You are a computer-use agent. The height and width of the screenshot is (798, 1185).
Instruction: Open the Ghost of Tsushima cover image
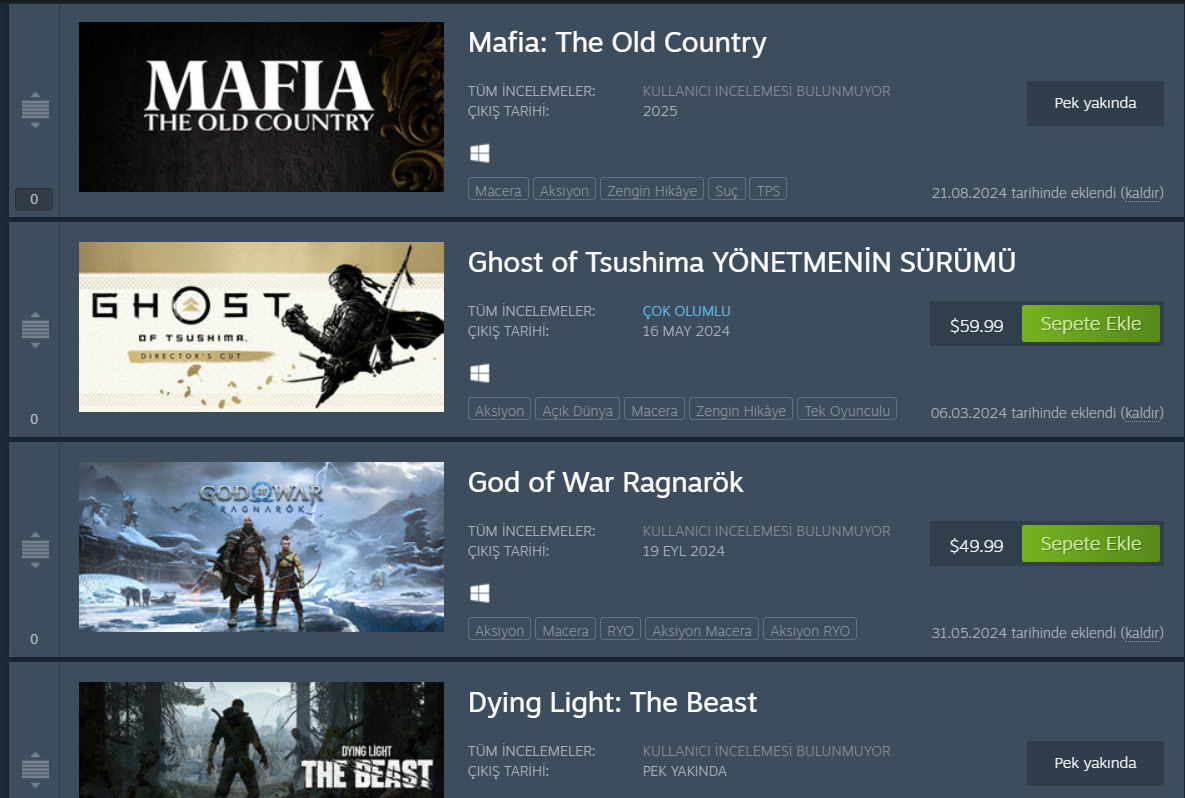pyautogui.click(x=261, y=326)
